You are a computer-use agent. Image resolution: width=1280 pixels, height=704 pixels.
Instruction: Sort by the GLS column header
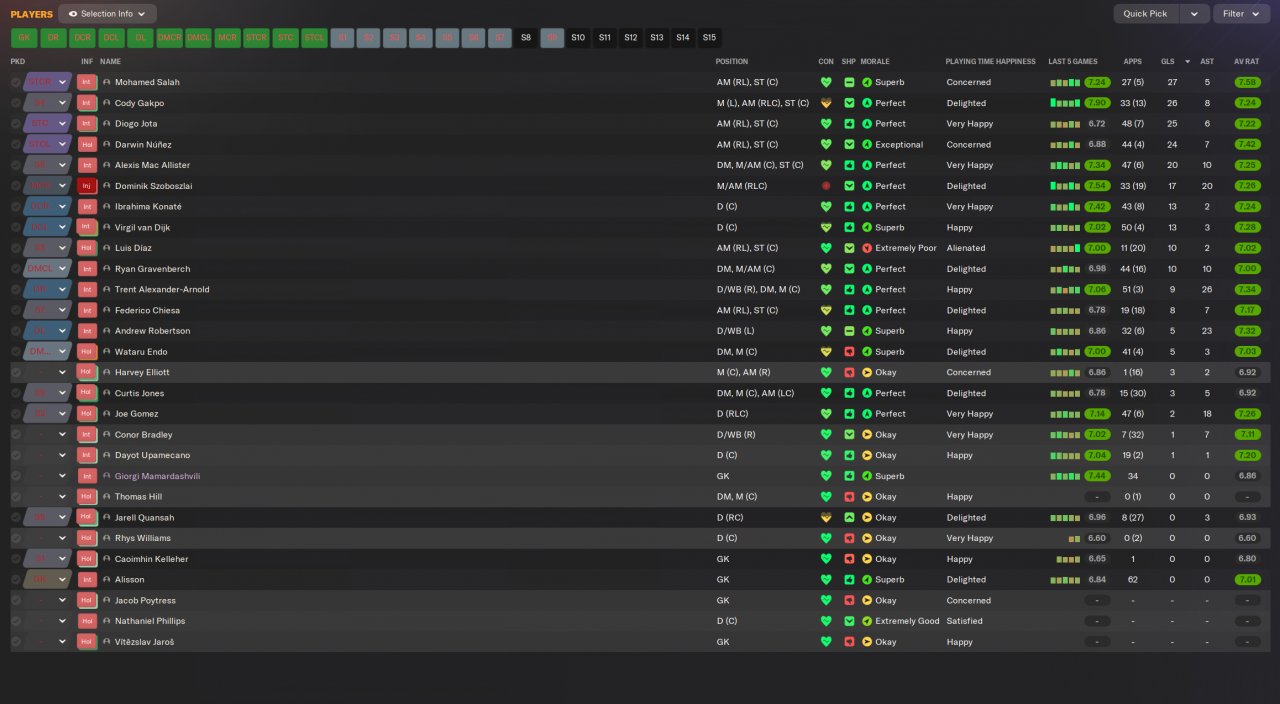coord(1168,62)
